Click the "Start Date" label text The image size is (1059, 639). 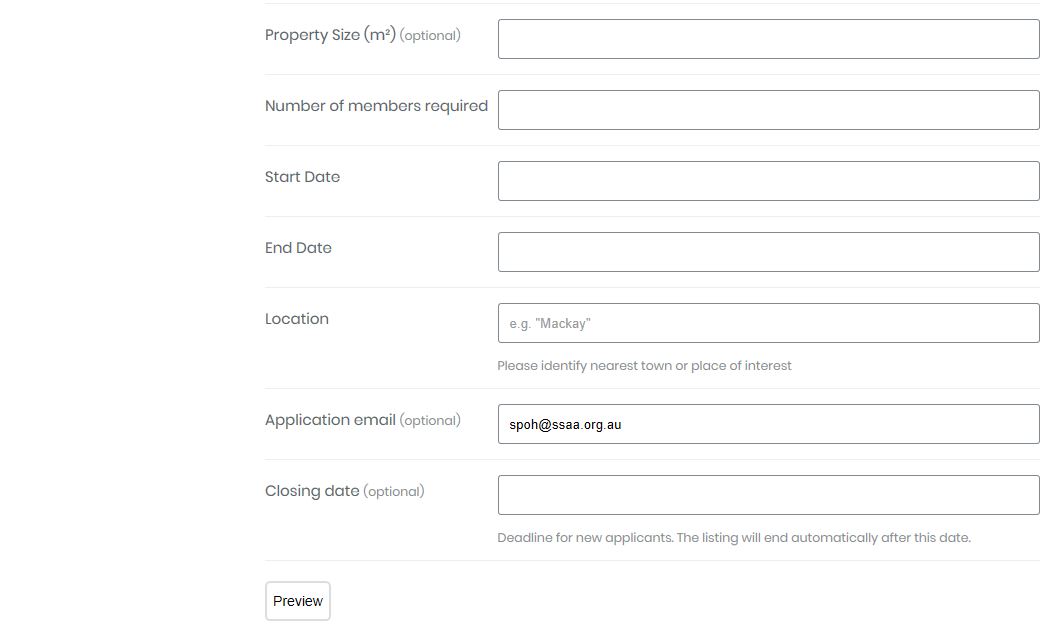(302, 177)
